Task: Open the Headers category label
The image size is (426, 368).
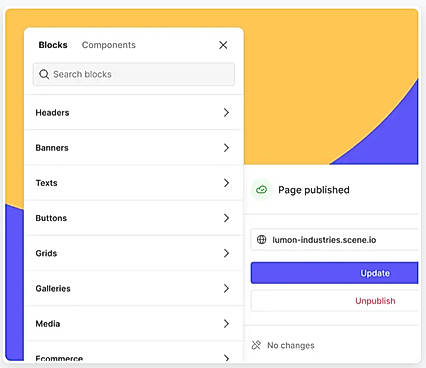Action: [x=52, y=113]
